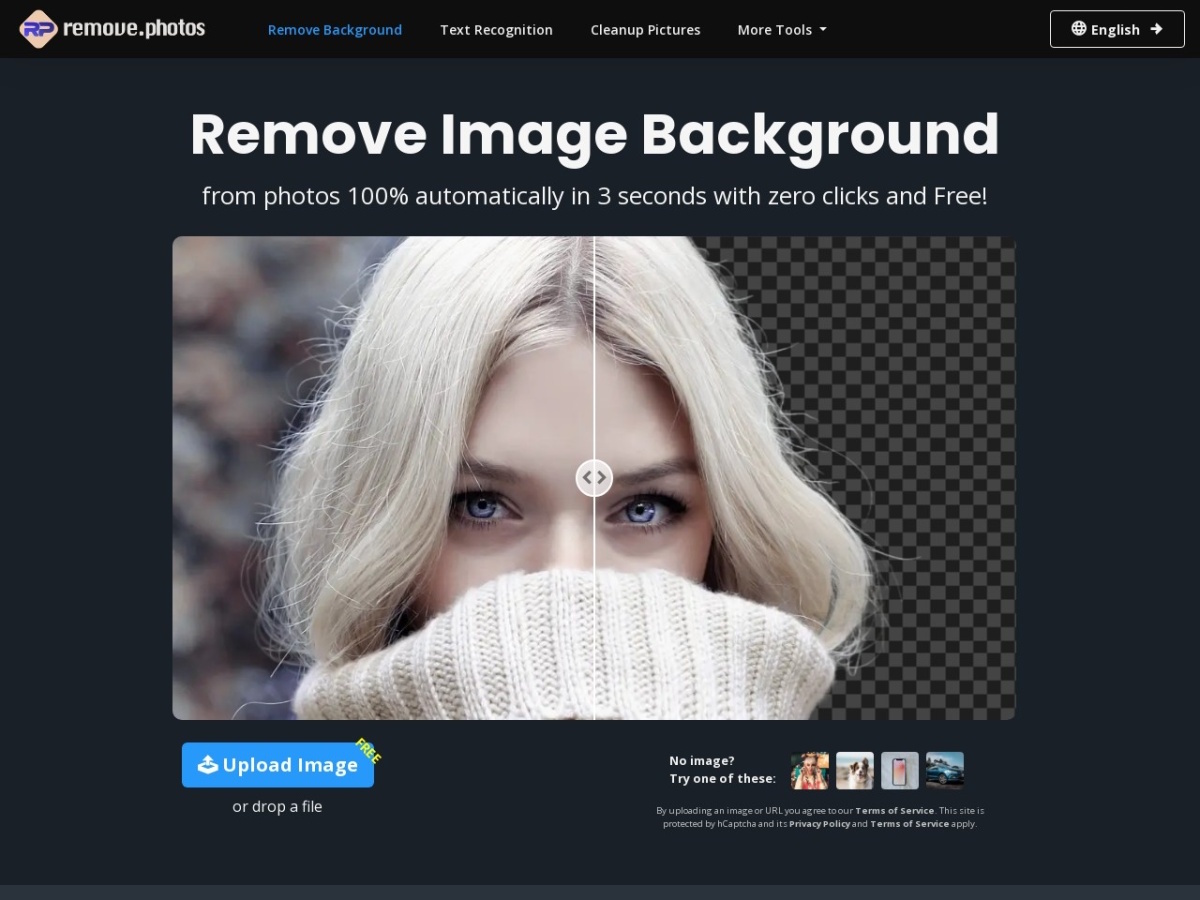Click the remove.photos logo icon

(x=38, y=29)
